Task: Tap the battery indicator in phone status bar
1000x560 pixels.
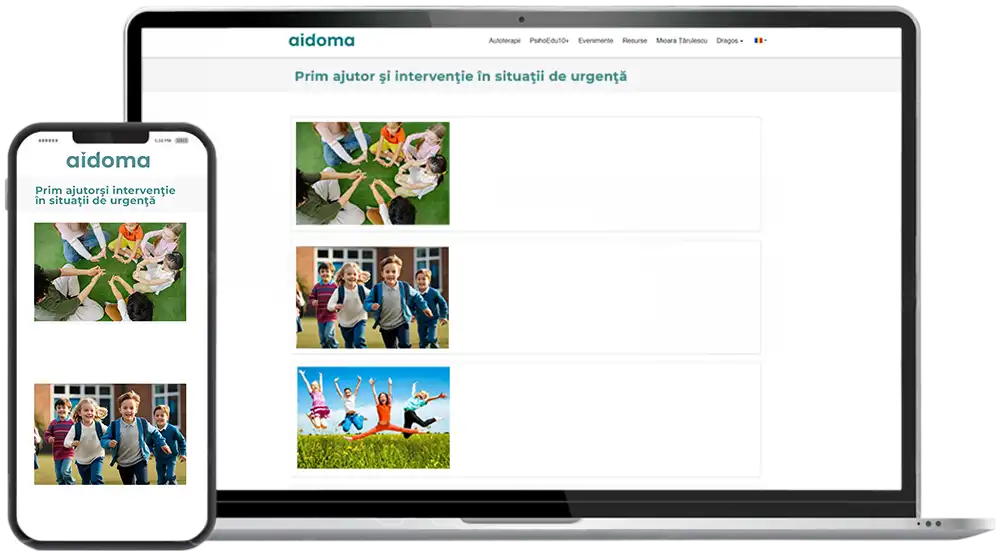Action: tap(182, 140)
